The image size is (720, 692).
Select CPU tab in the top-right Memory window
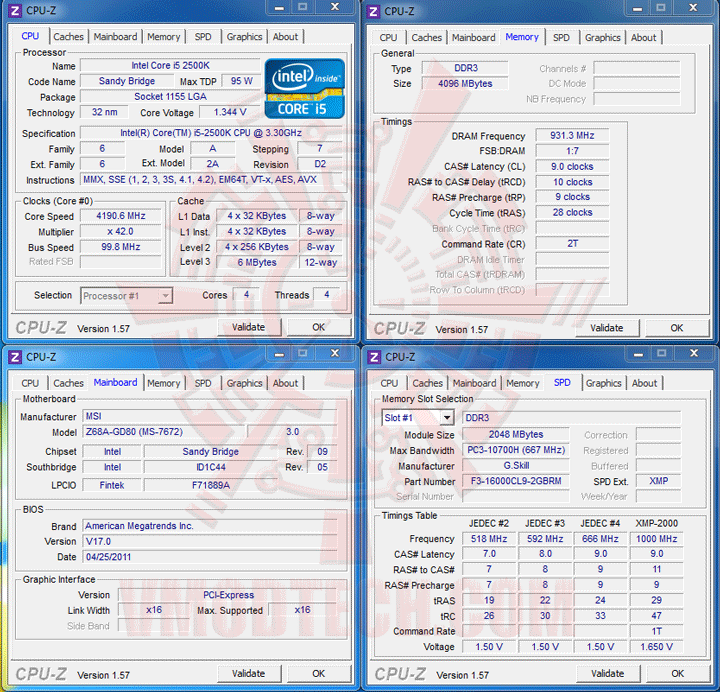(x=388, y=38)
